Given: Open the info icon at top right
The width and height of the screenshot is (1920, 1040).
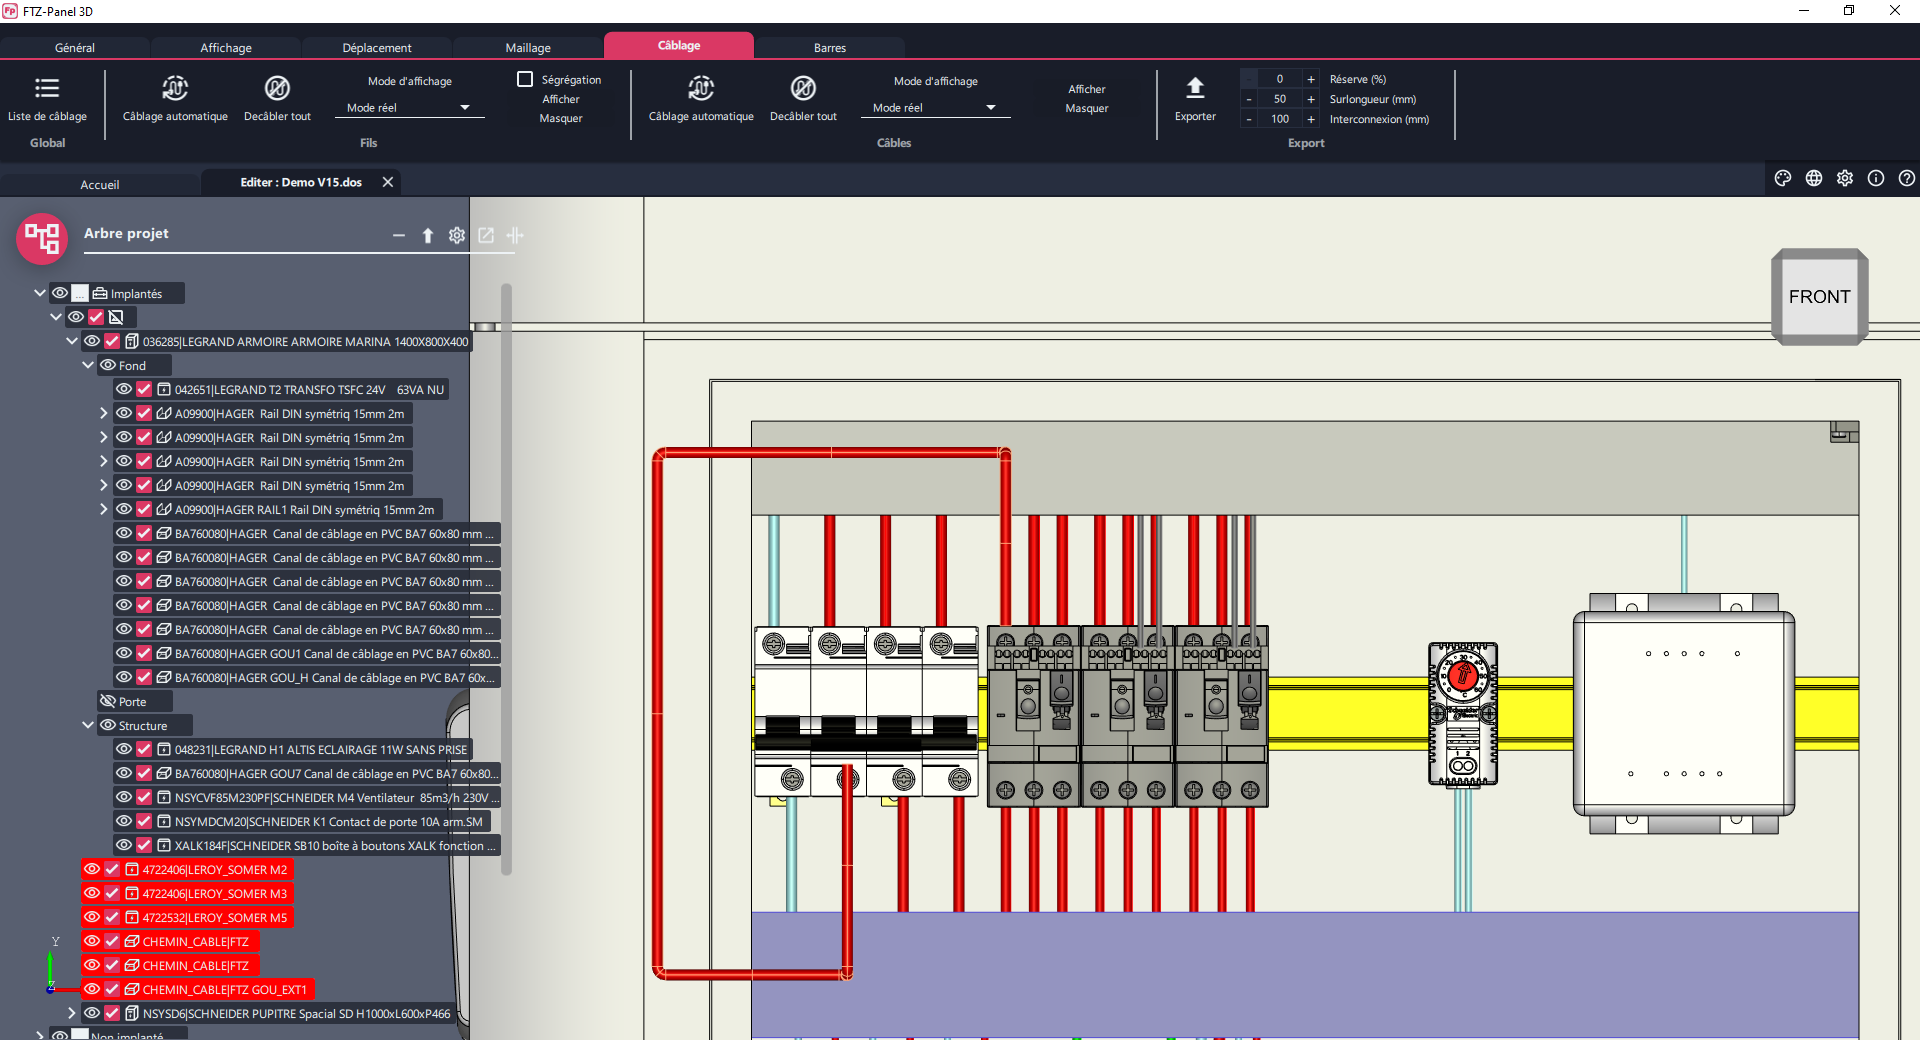Looking at the screenshot, I should click(1875, 178).
